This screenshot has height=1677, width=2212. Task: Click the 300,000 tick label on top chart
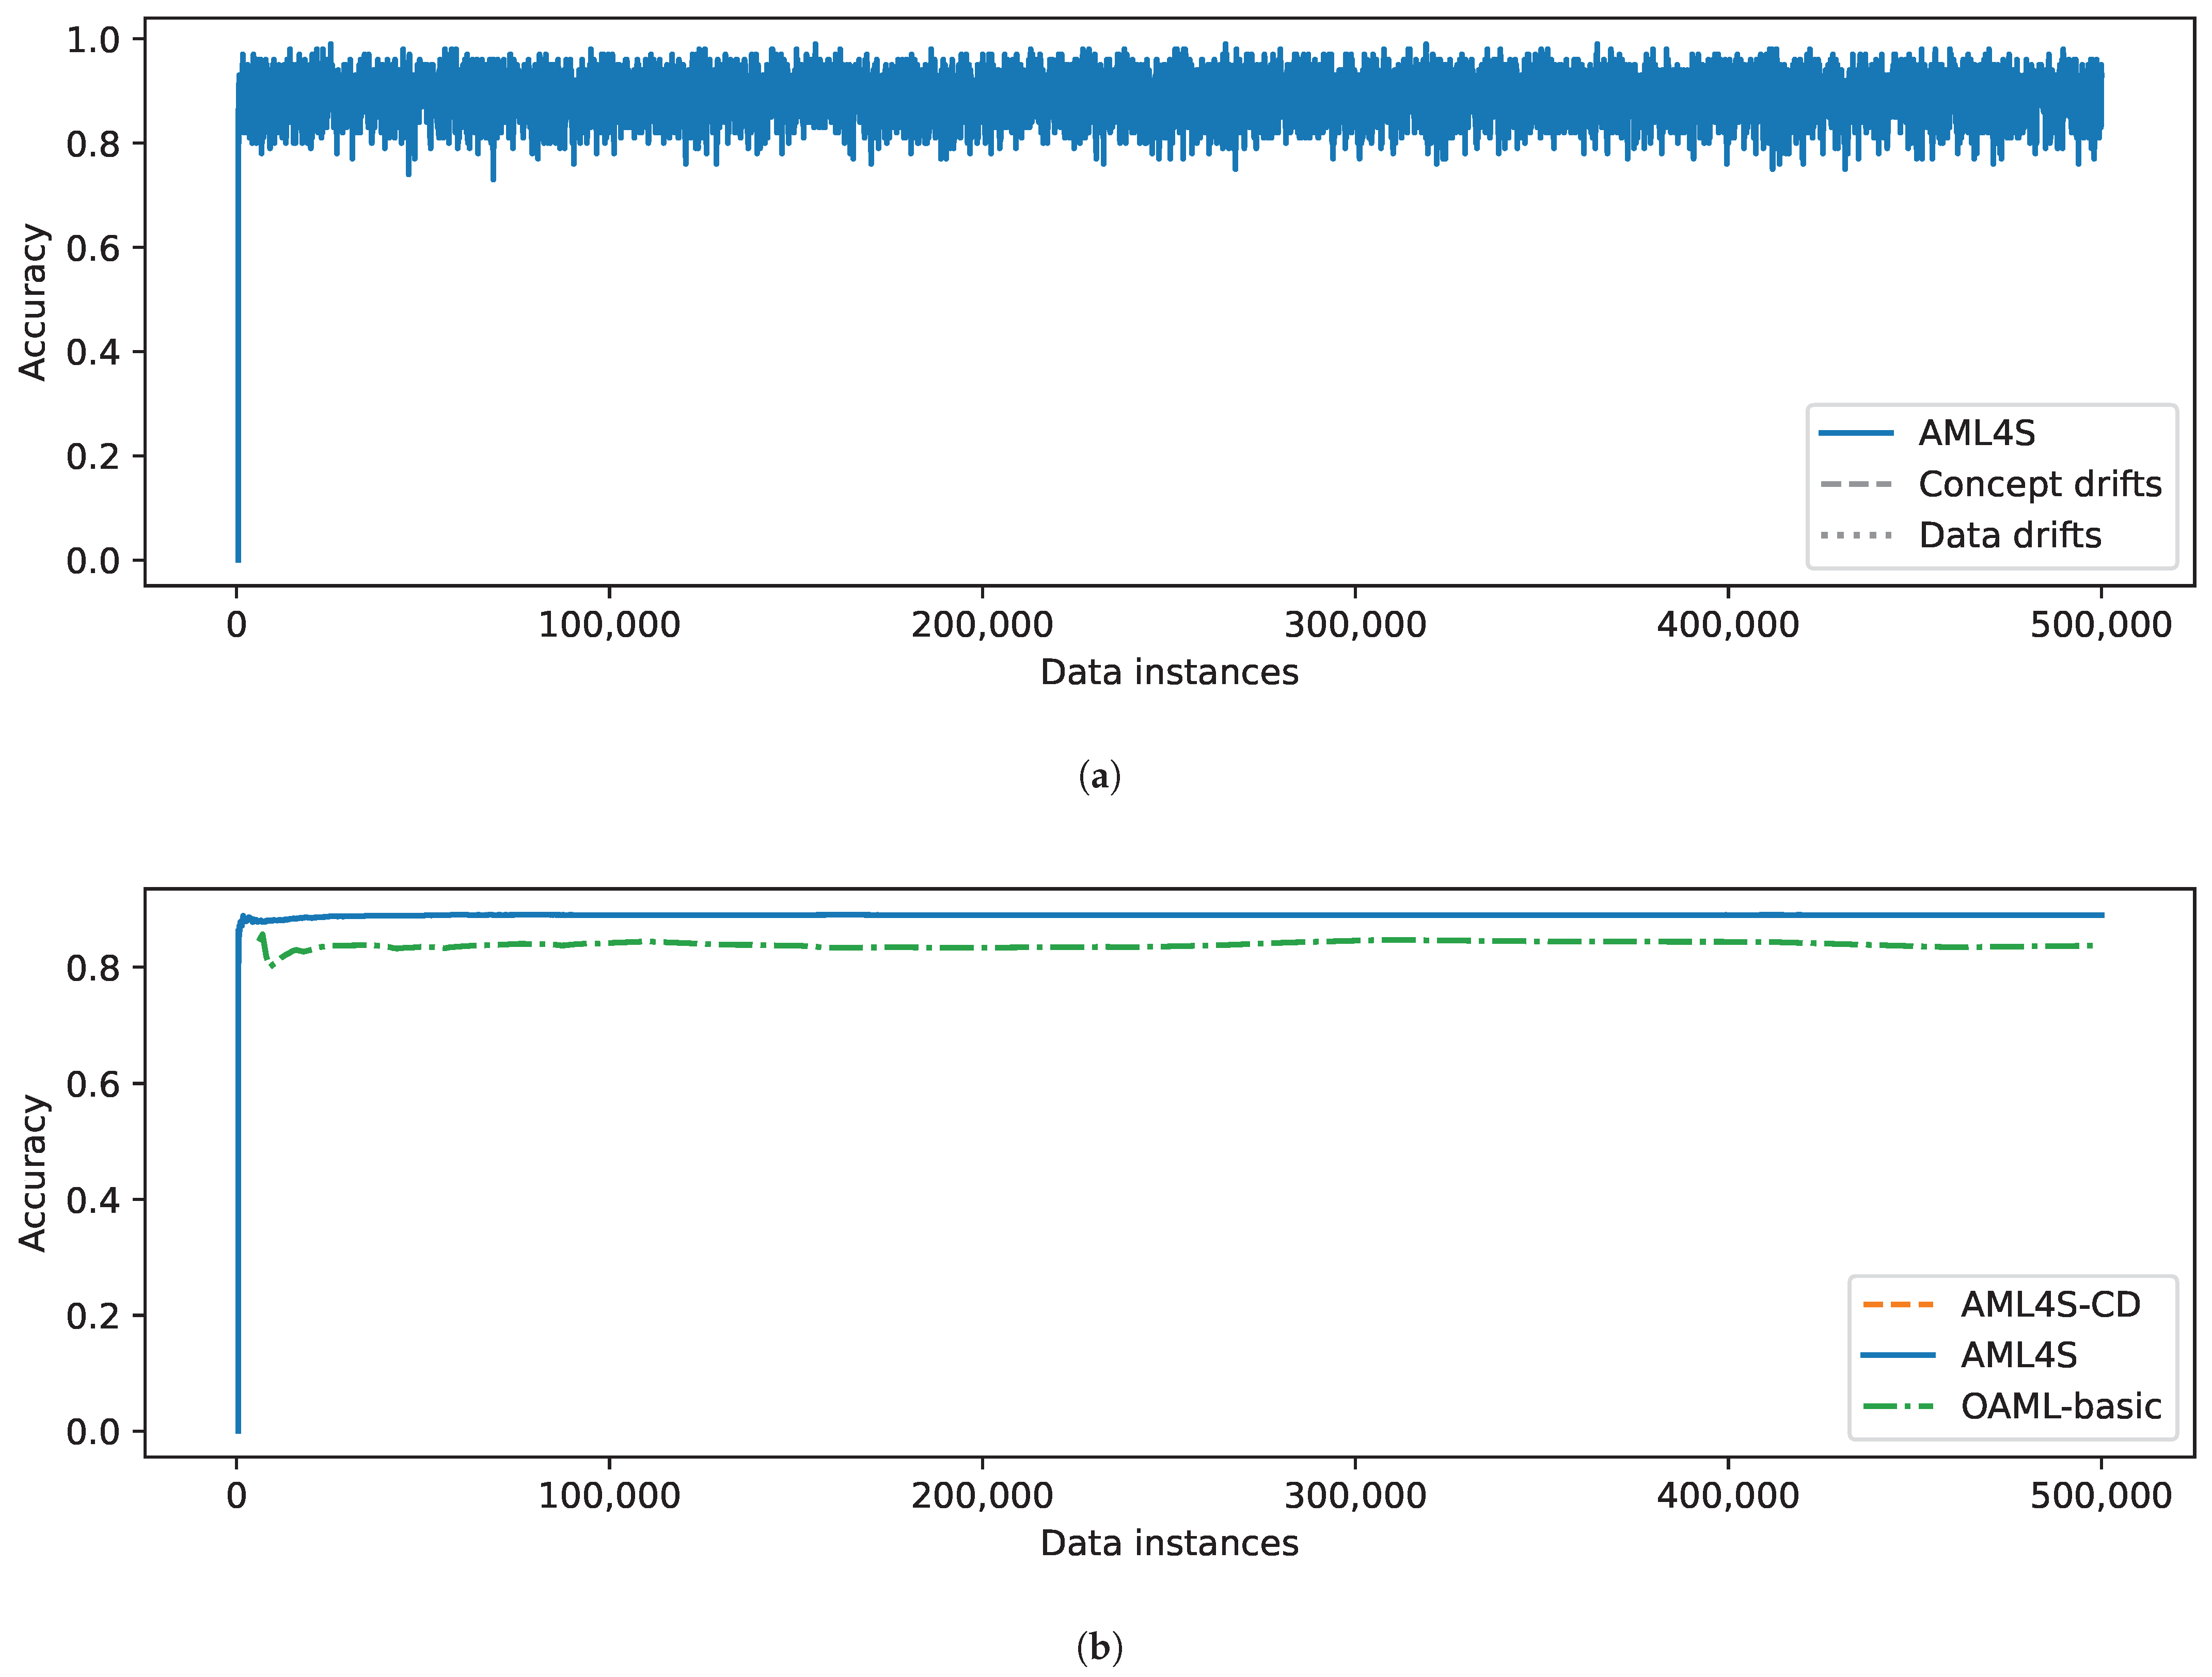1355,625
